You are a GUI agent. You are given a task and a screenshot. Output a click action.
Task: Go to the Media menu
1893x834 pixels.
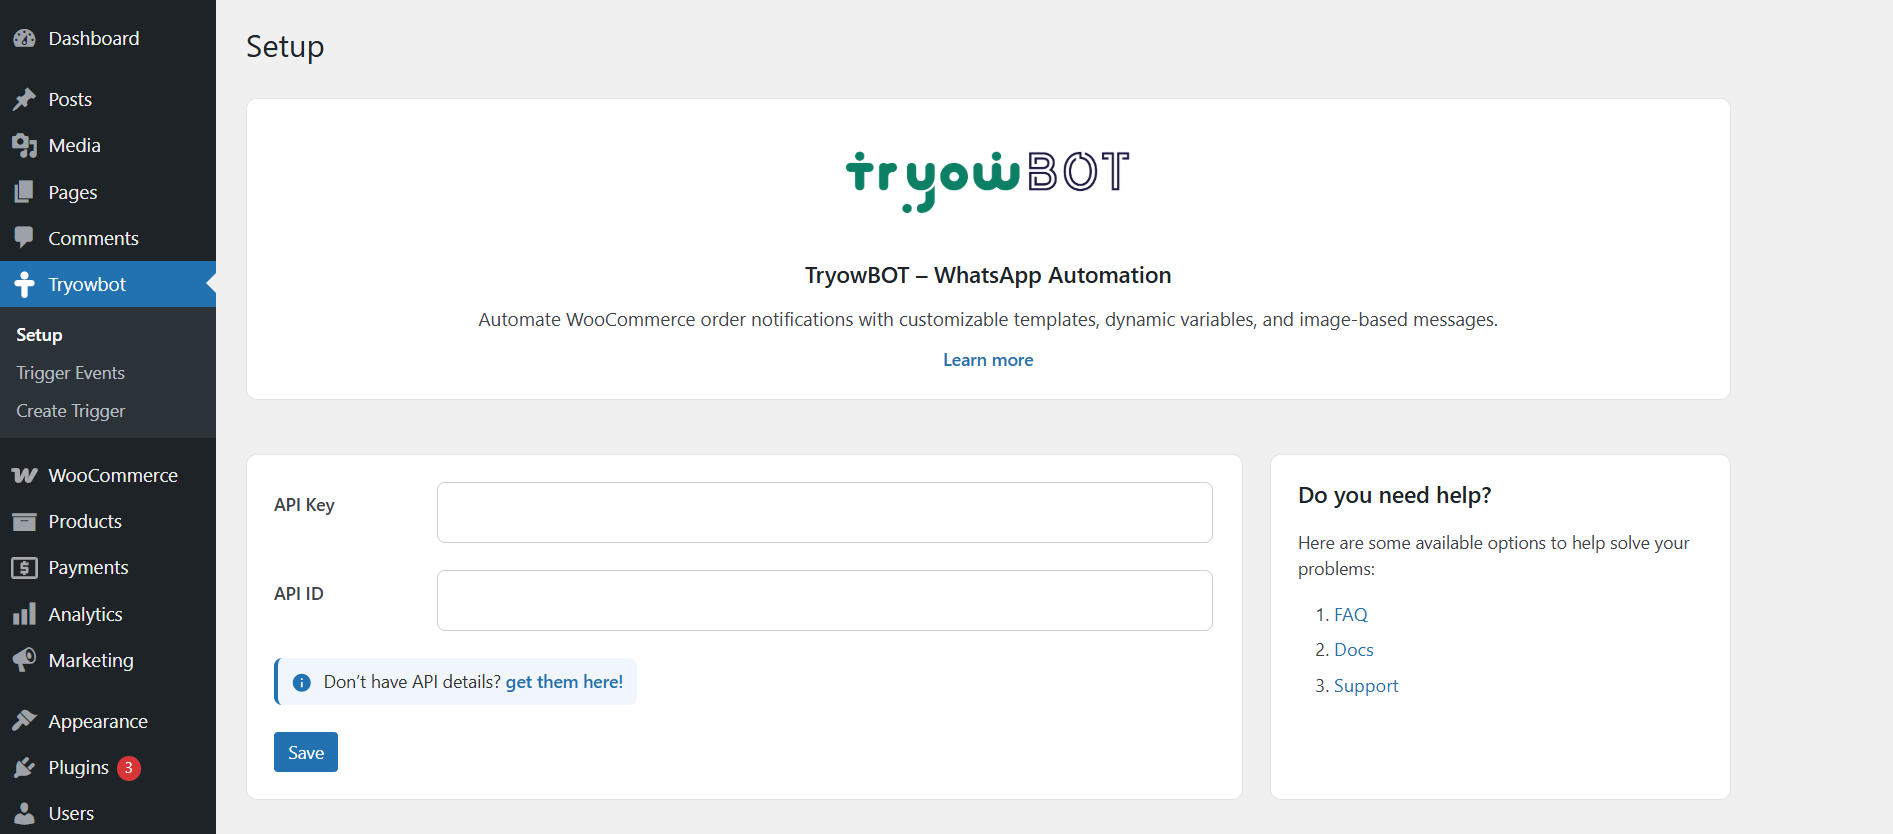(x=108, y=146)
